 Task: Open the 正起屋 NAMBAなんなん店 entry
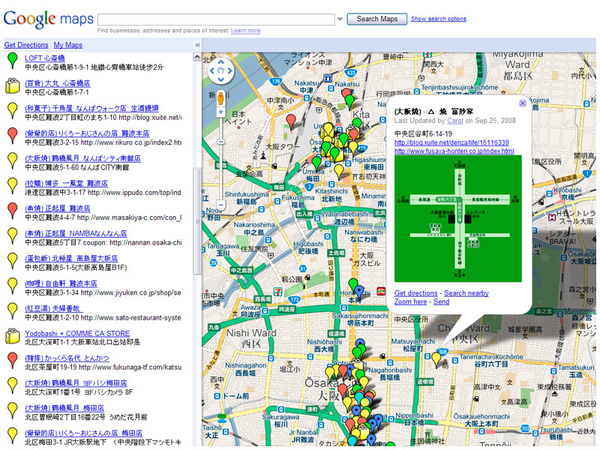pyautogui.click(x=76, y=233)
